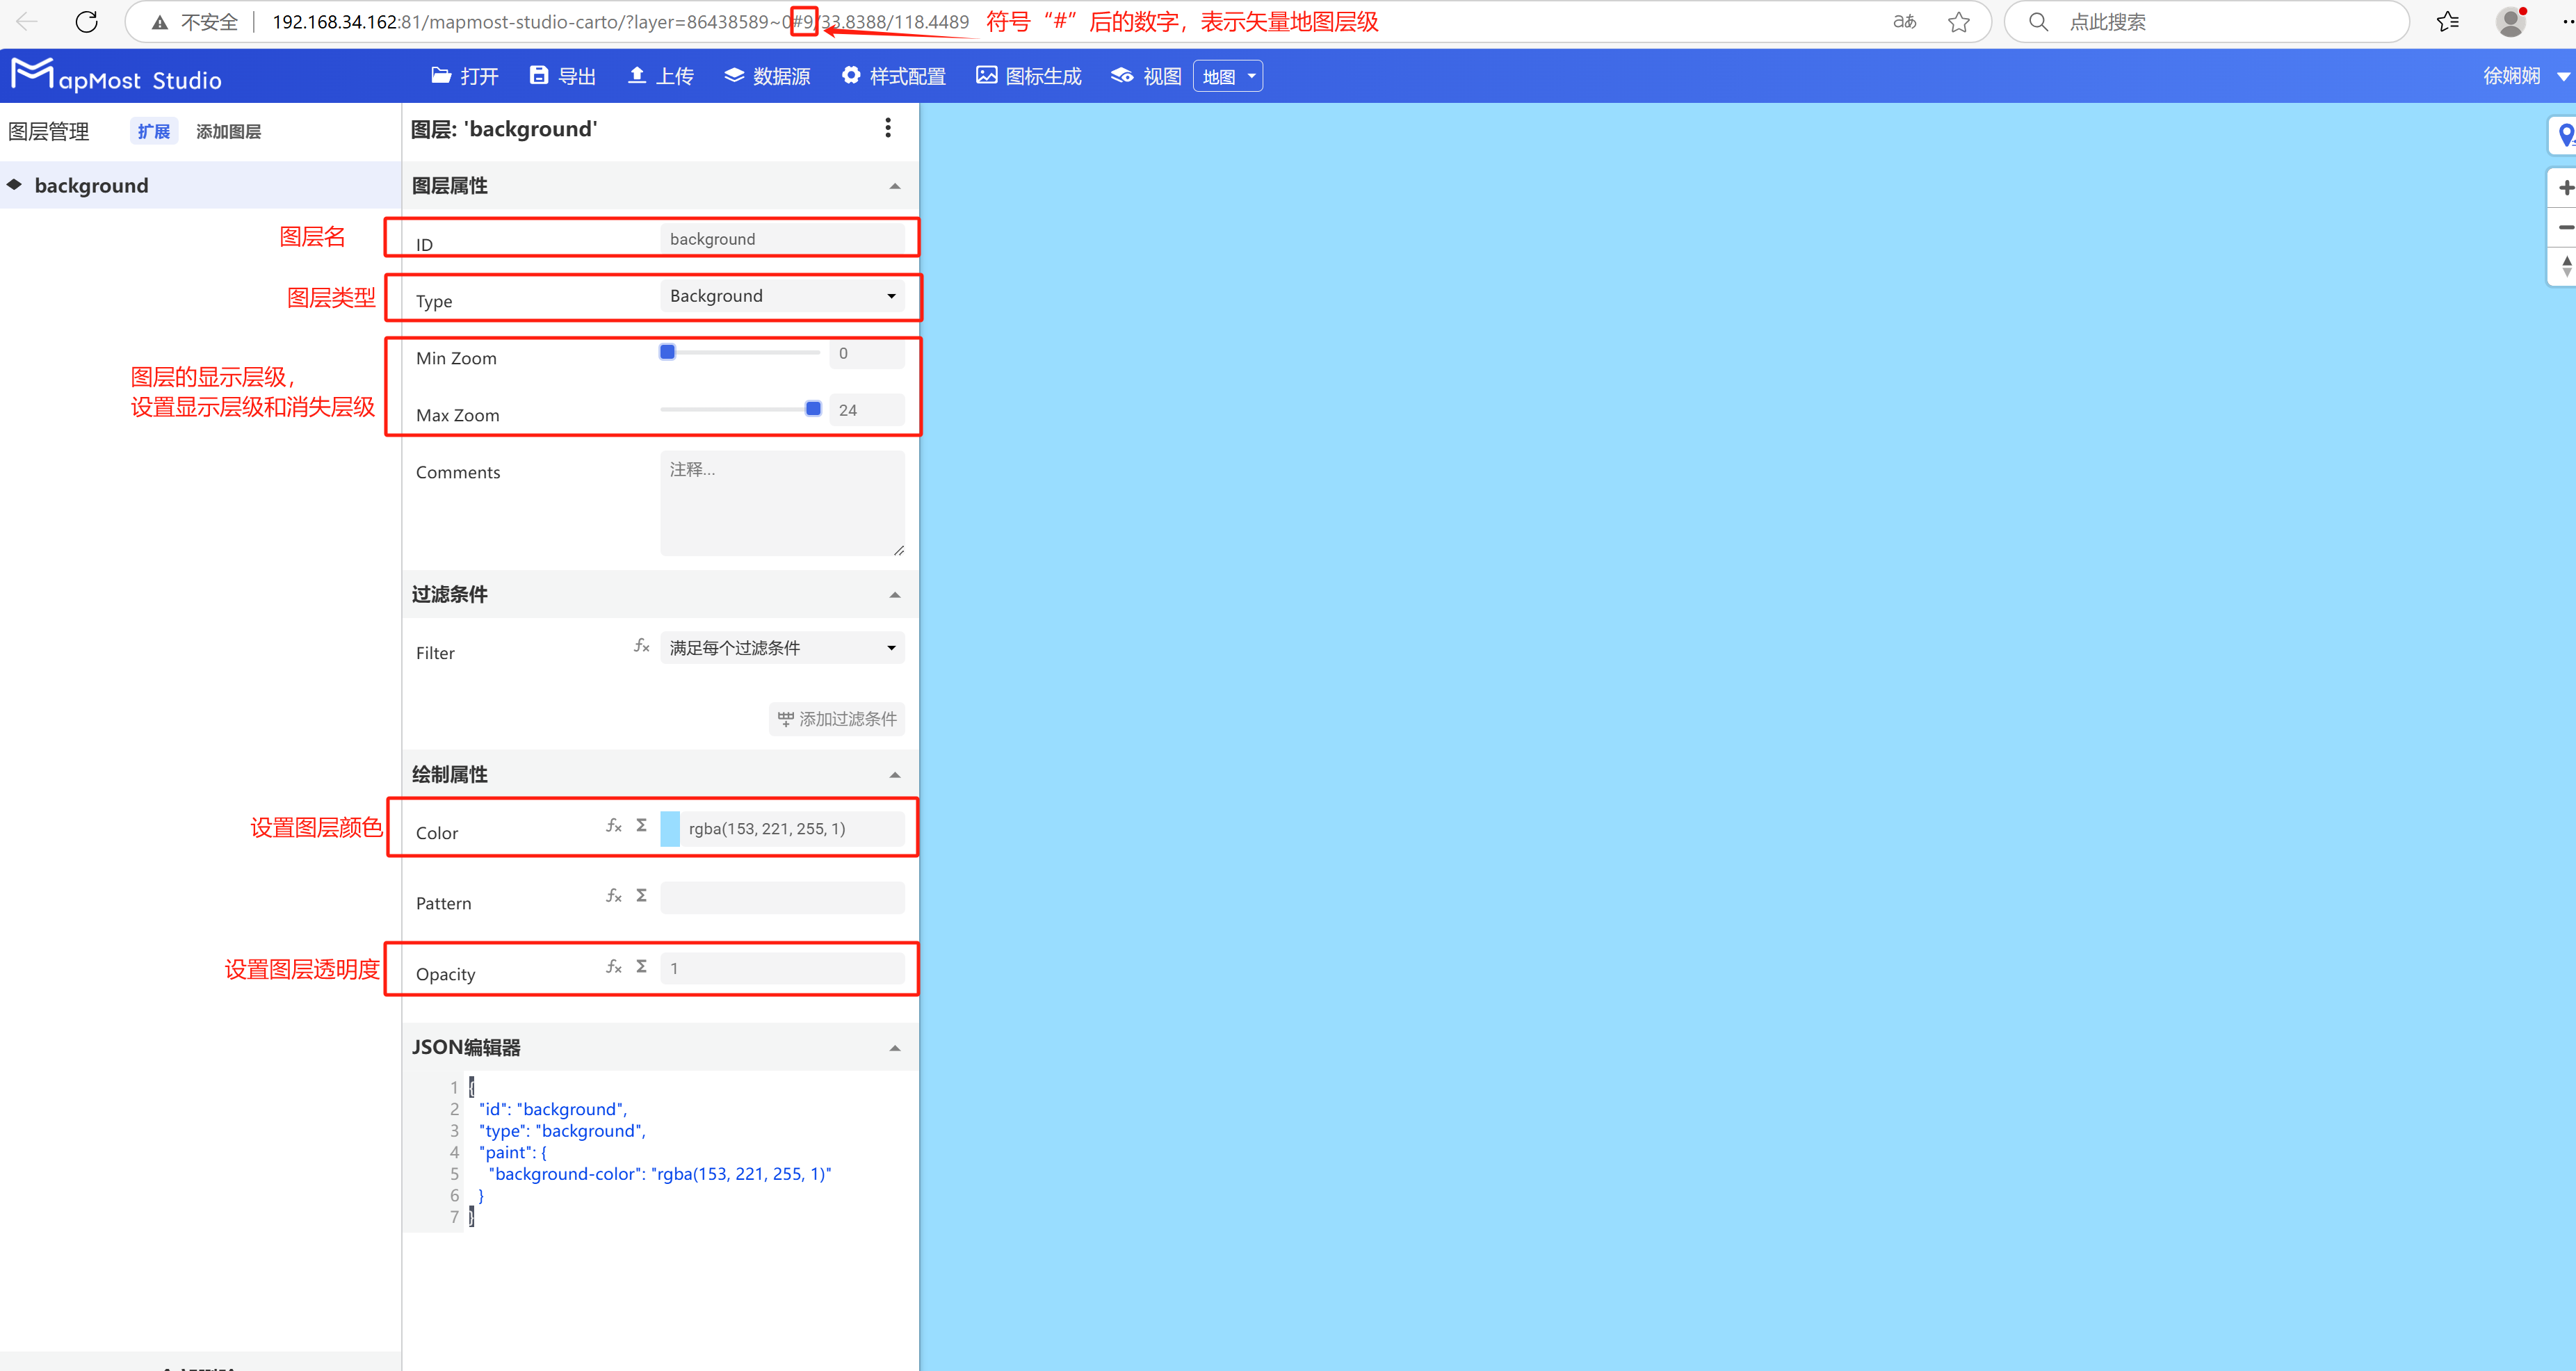Viewport: 2576px width, 1371px height.
Task: Open 样式配置 style configuration settings
Action: point(893,75)
